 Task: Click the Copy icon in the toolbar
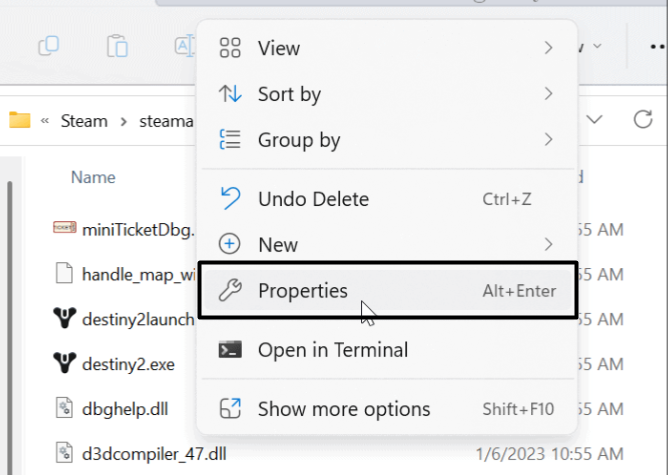[x=48, y=46]
